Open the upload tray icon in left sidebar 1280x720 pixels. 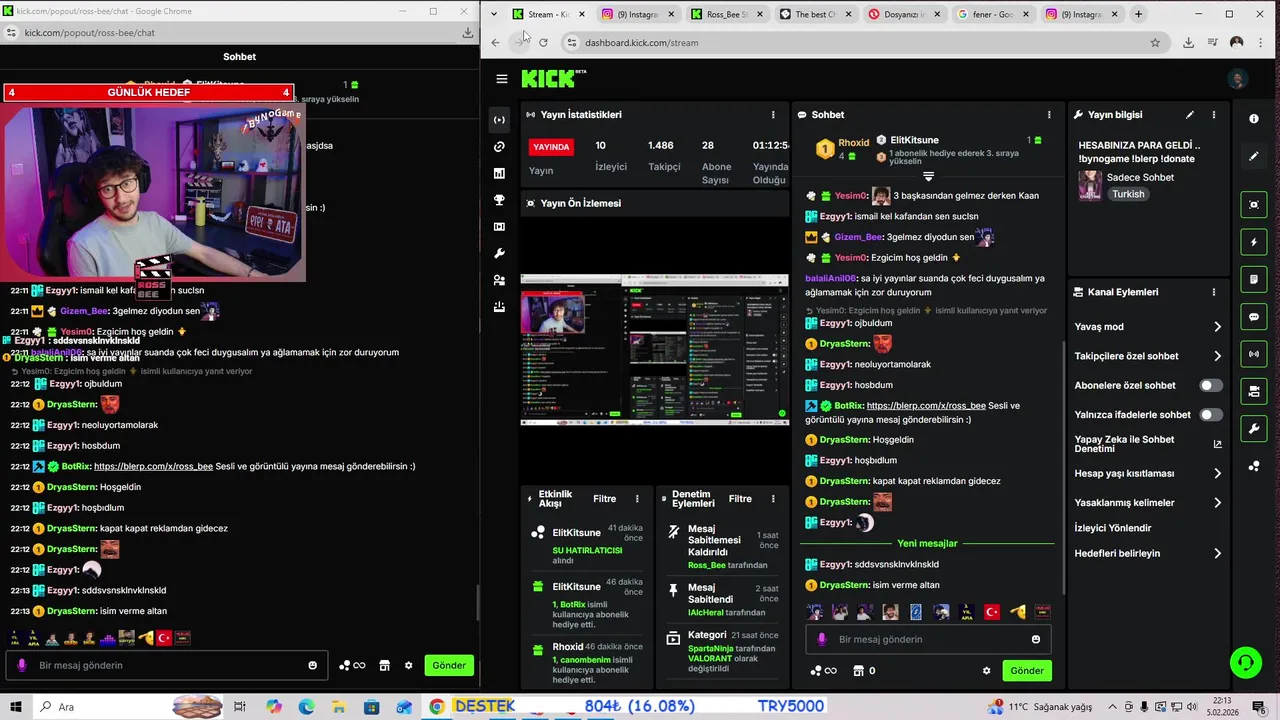pos(499,307)
